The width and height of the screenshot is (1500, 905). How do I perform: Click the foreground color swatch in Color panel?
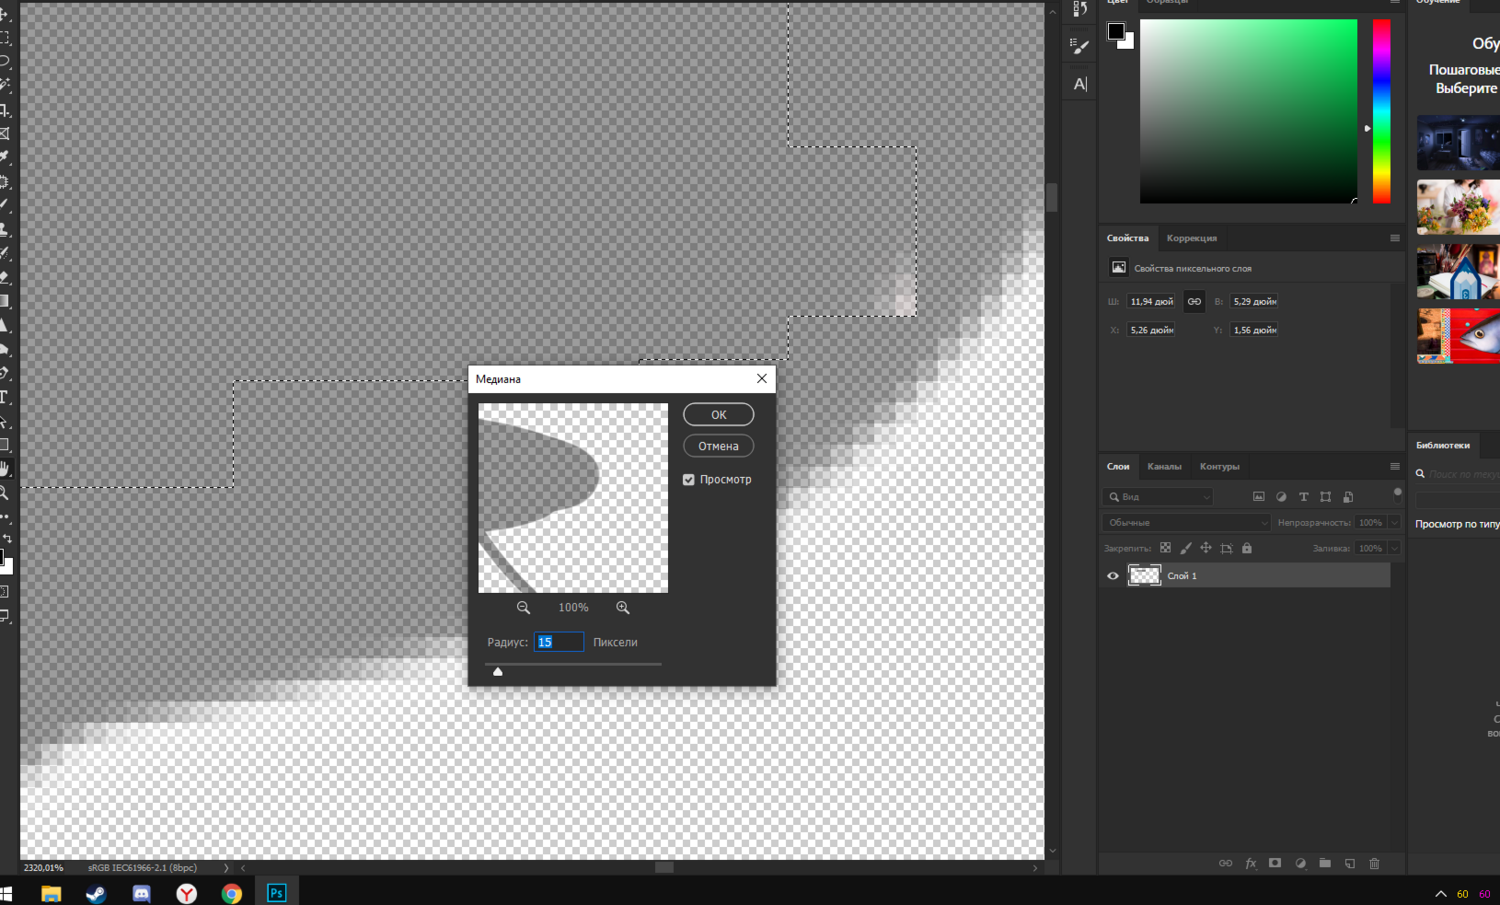1116,31
